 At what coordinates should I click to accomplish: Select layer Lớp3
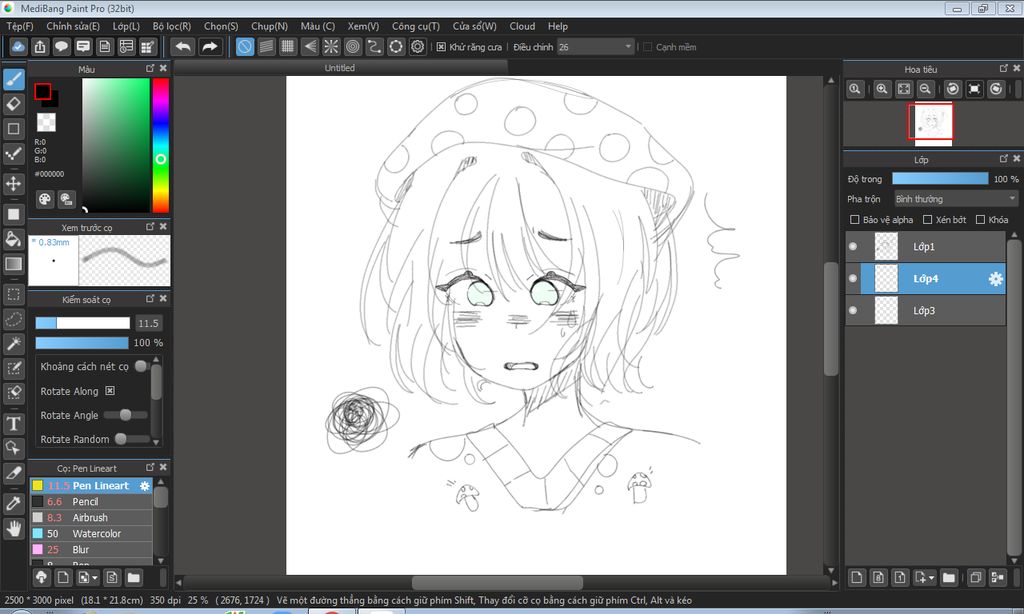coord(926,310)
